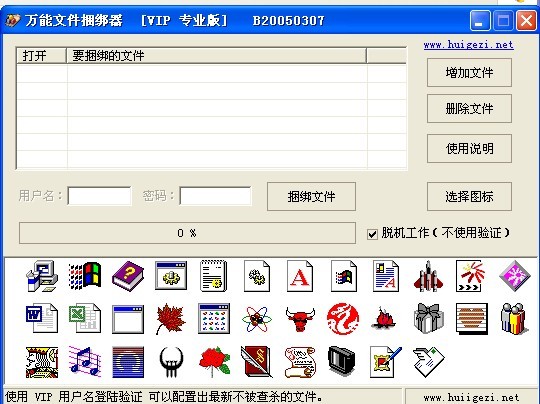Viewport: 540px width, 404px height.
Task: Click the 0 % progress bar
Action: [187, 233]
